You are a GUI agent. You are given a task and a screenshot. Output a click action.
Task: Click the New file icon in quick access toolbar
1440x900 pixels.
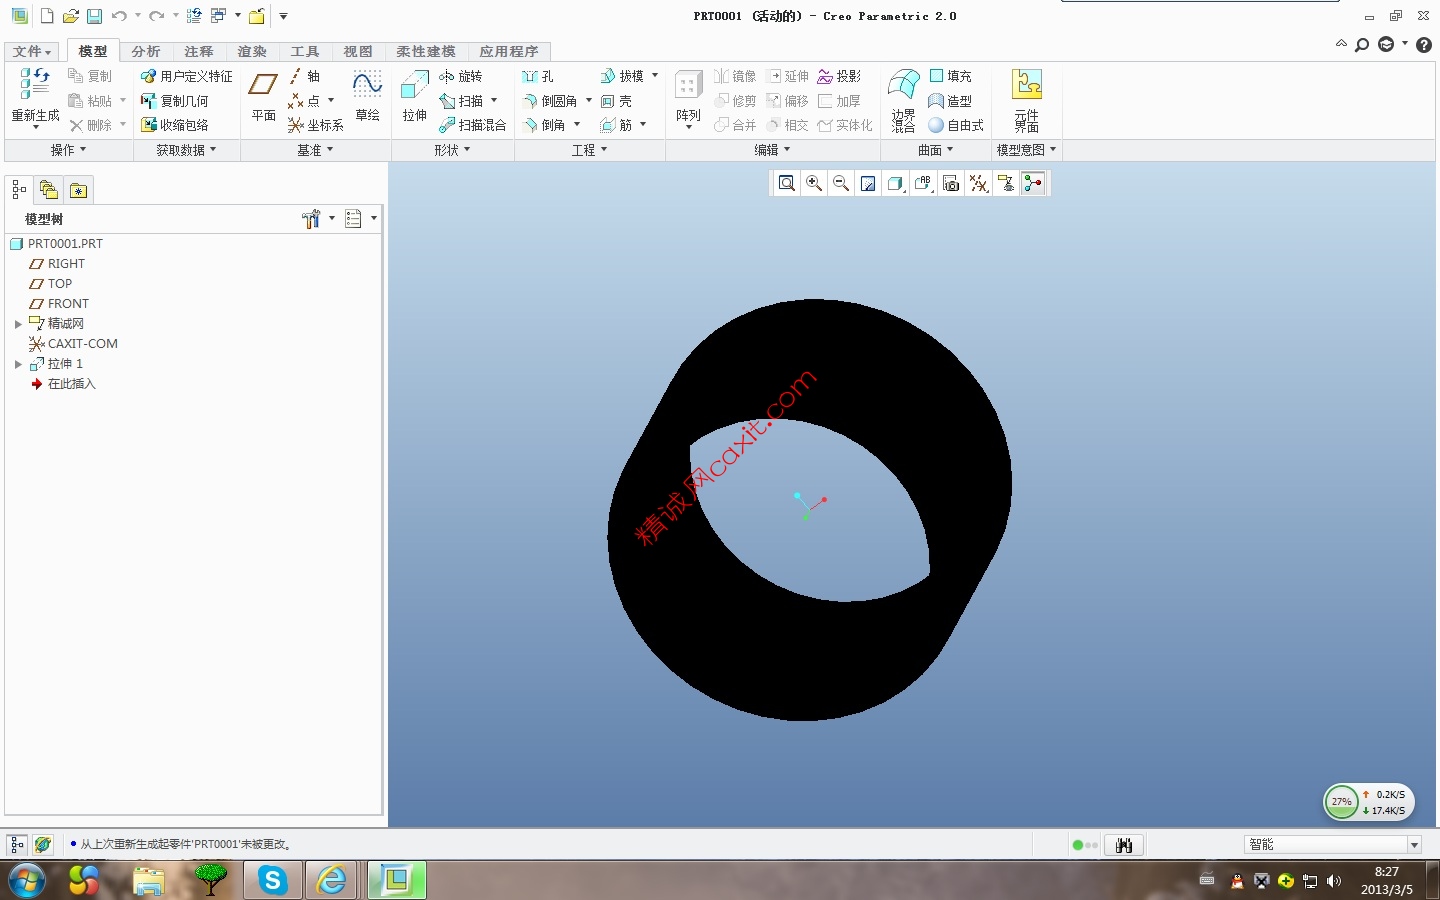(47, 16)
